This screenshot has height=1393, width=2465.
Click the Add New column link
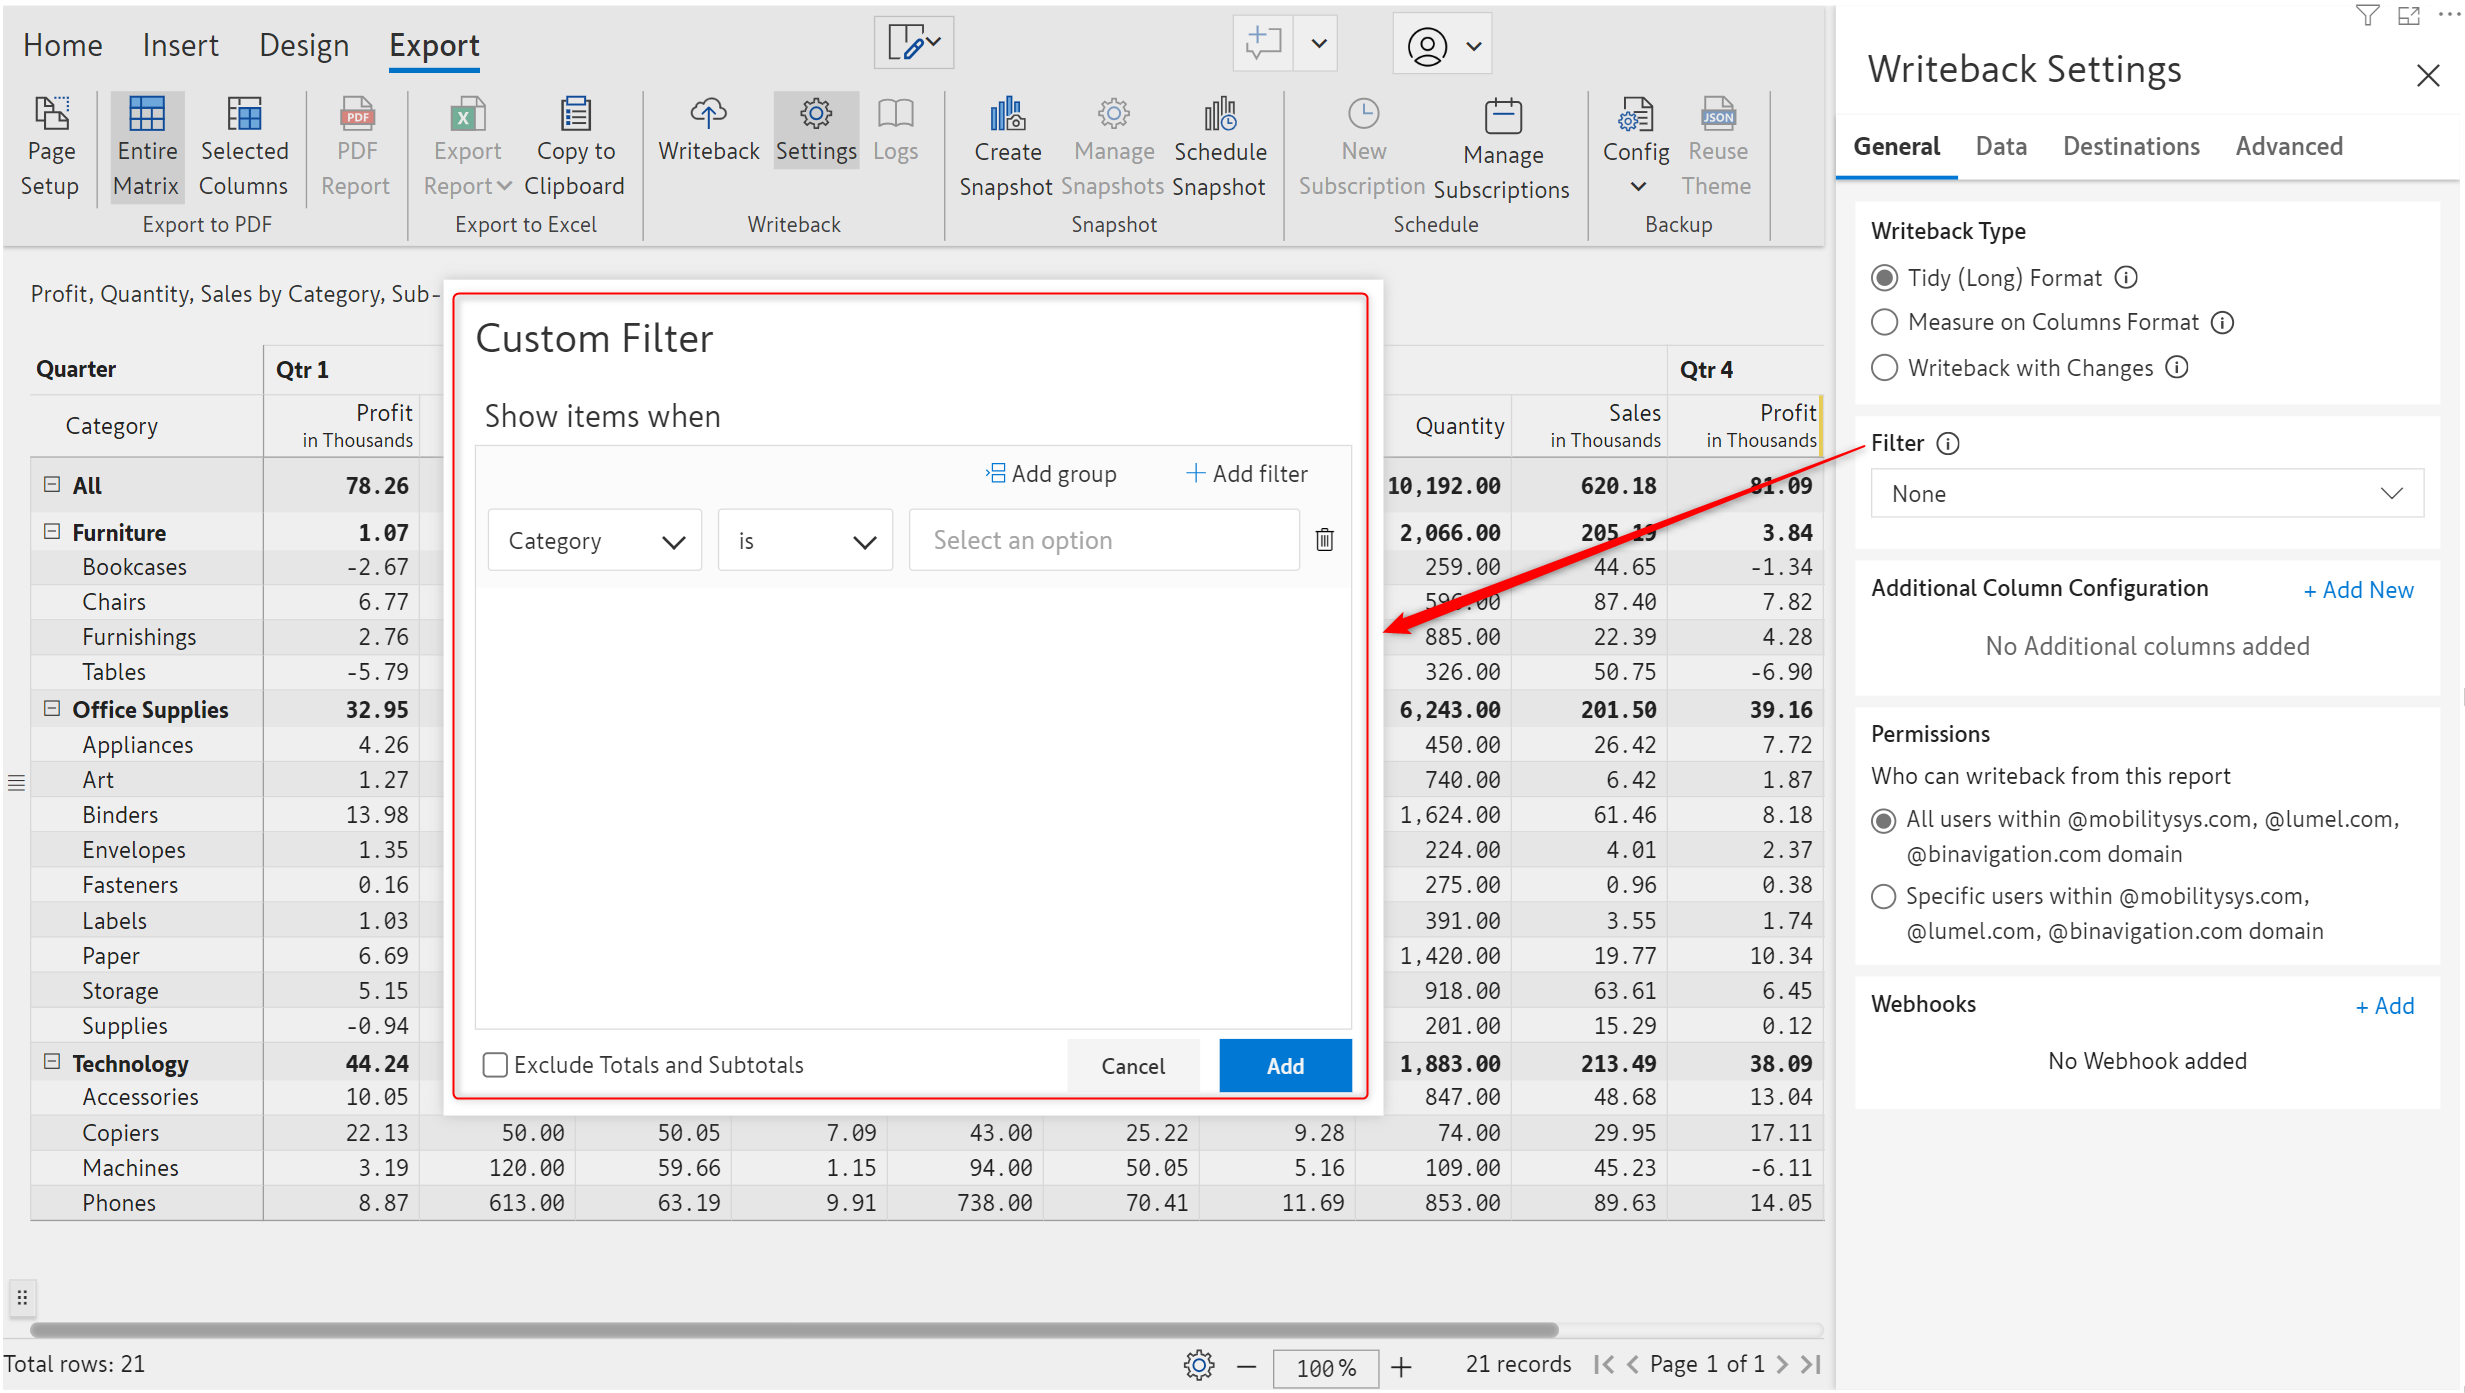2357,590
